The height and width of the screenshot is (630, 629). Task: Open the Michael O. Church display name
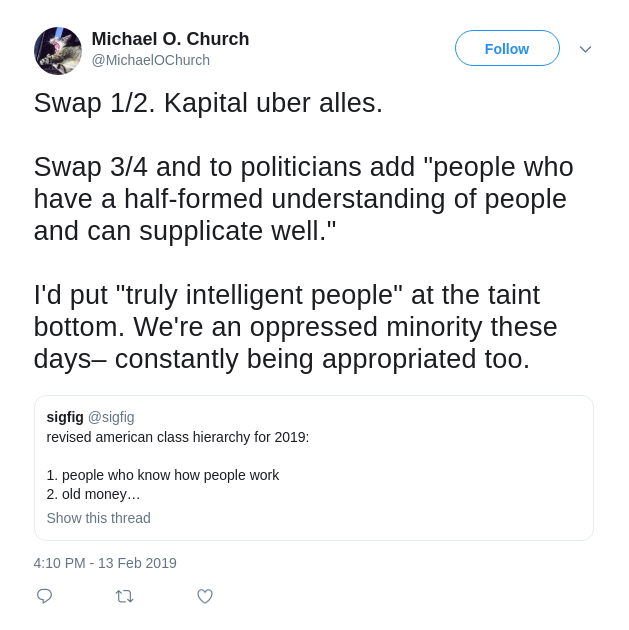[x=170, y=39]
